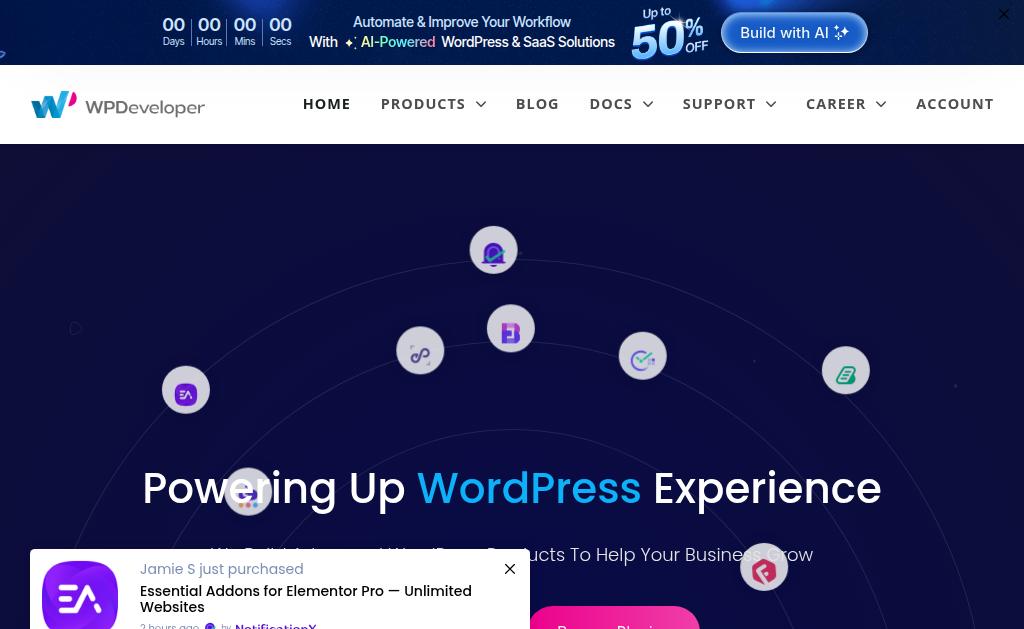Click the Essential Addons for Elementor Pro notification title
Image resolution: width=1024 pixels, height=629 pixels.
(x=306, y=599)
